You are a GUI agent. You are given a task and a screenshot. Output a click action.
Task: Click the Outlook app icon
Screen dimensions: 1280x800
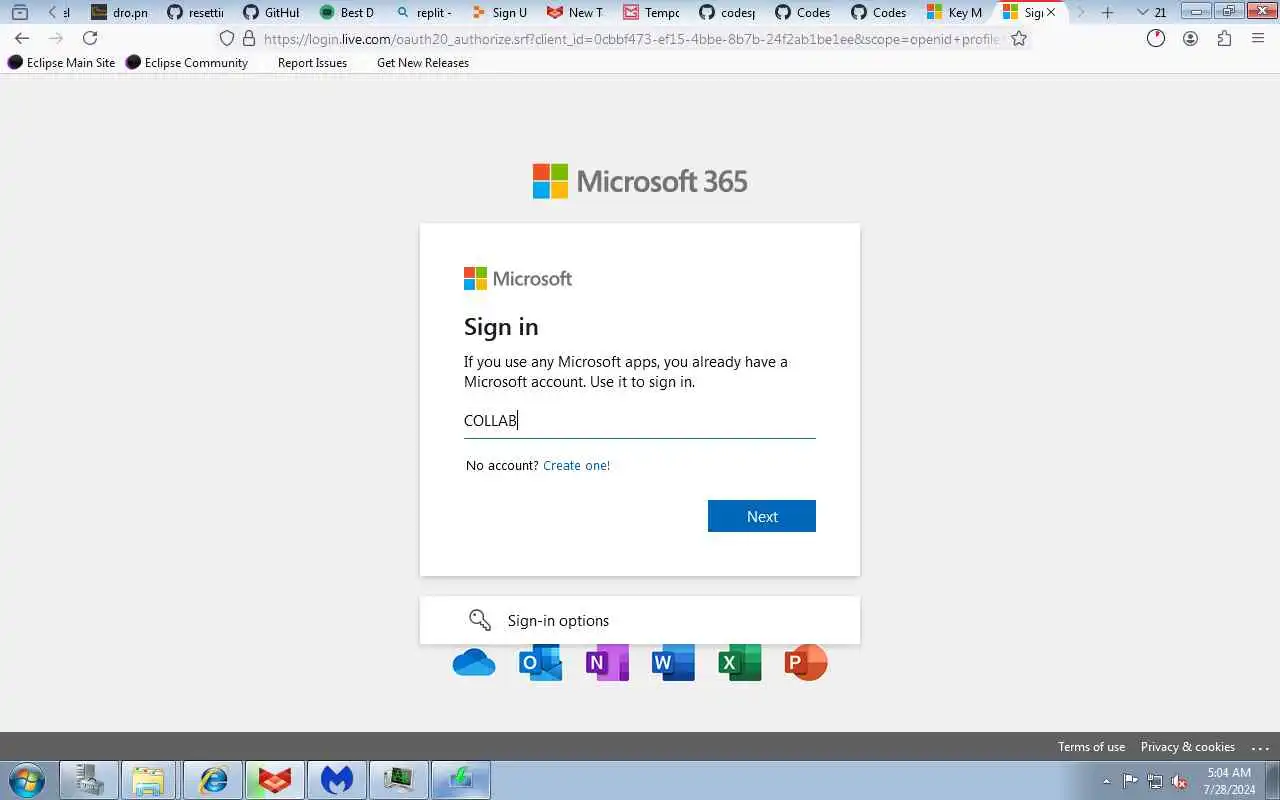click(540, 663)
